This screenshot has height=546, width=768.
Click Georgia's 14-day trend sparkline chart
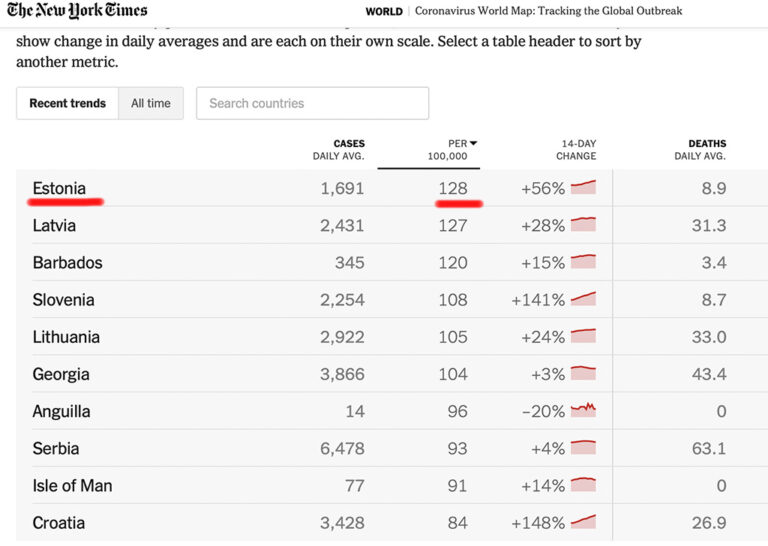pyautogui.click(x=583, y=373)
